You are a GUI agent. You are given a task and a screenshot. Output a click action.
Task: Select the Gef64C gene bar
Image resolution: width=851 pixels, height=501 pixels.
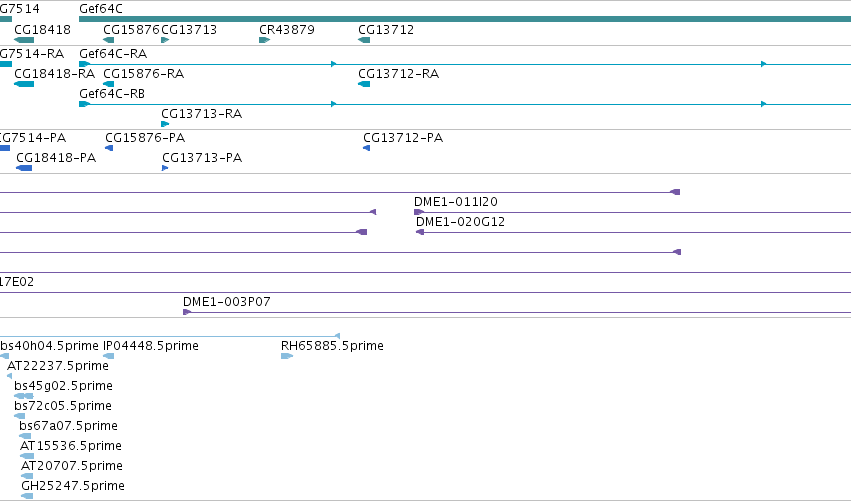click(465, 19)
